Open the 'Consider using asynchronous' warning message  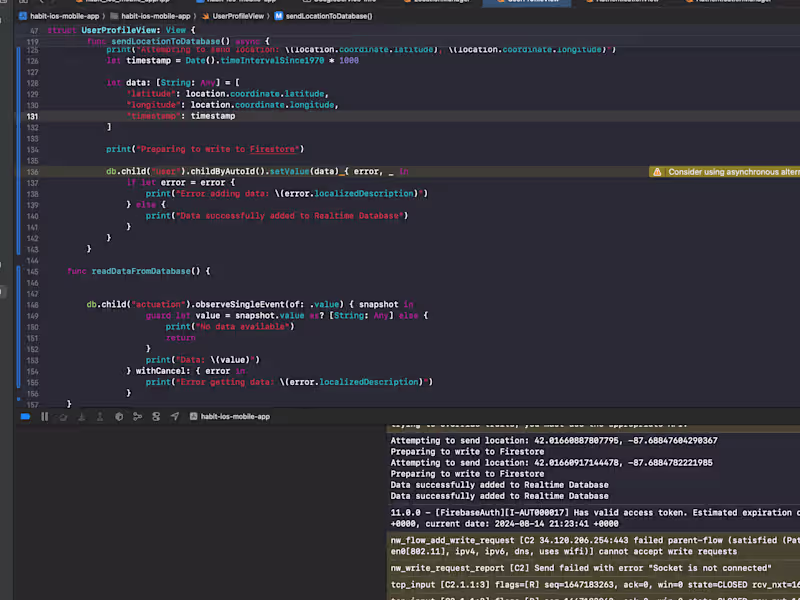click(733, 172)
